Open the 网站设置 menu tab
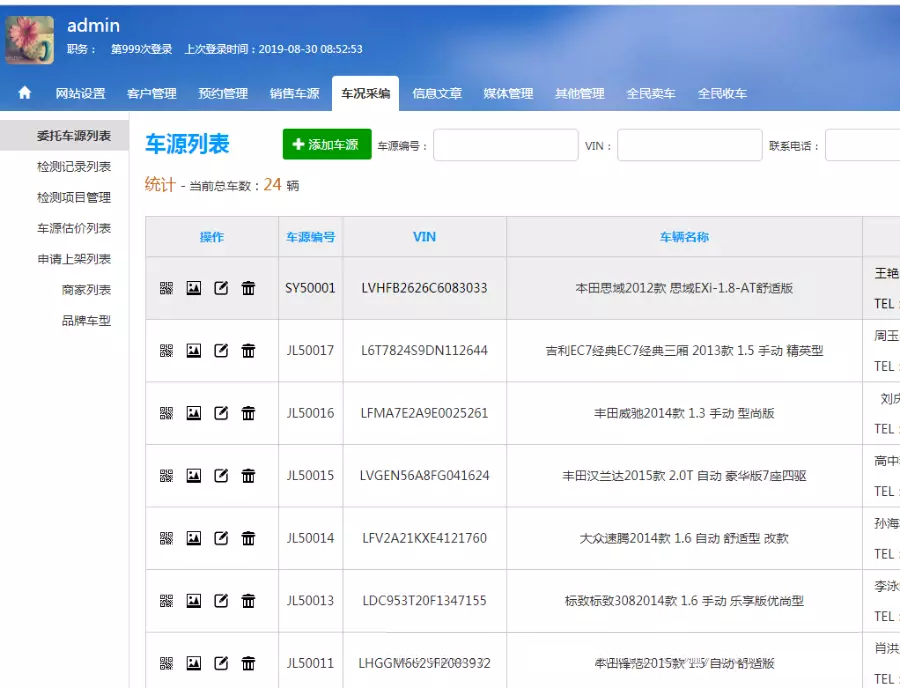This screenshot has height=688, width=900. pyautogui.click(x=80, y=94)
